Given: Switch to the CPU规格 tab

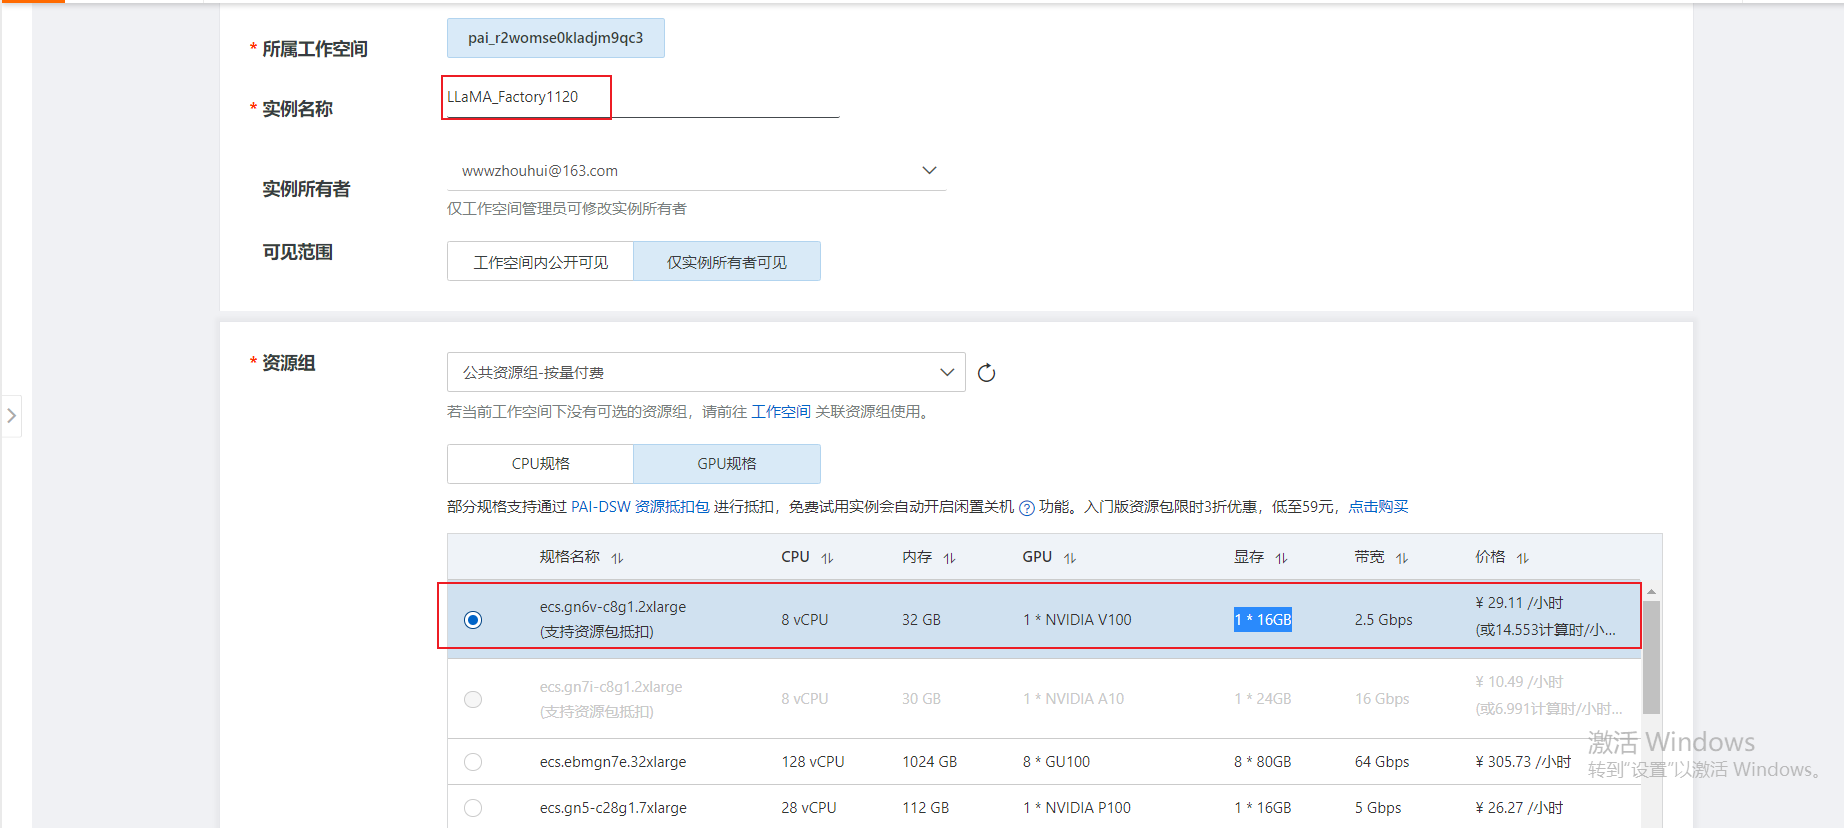Looking at the screenshot, I should (x=540, y=464).
